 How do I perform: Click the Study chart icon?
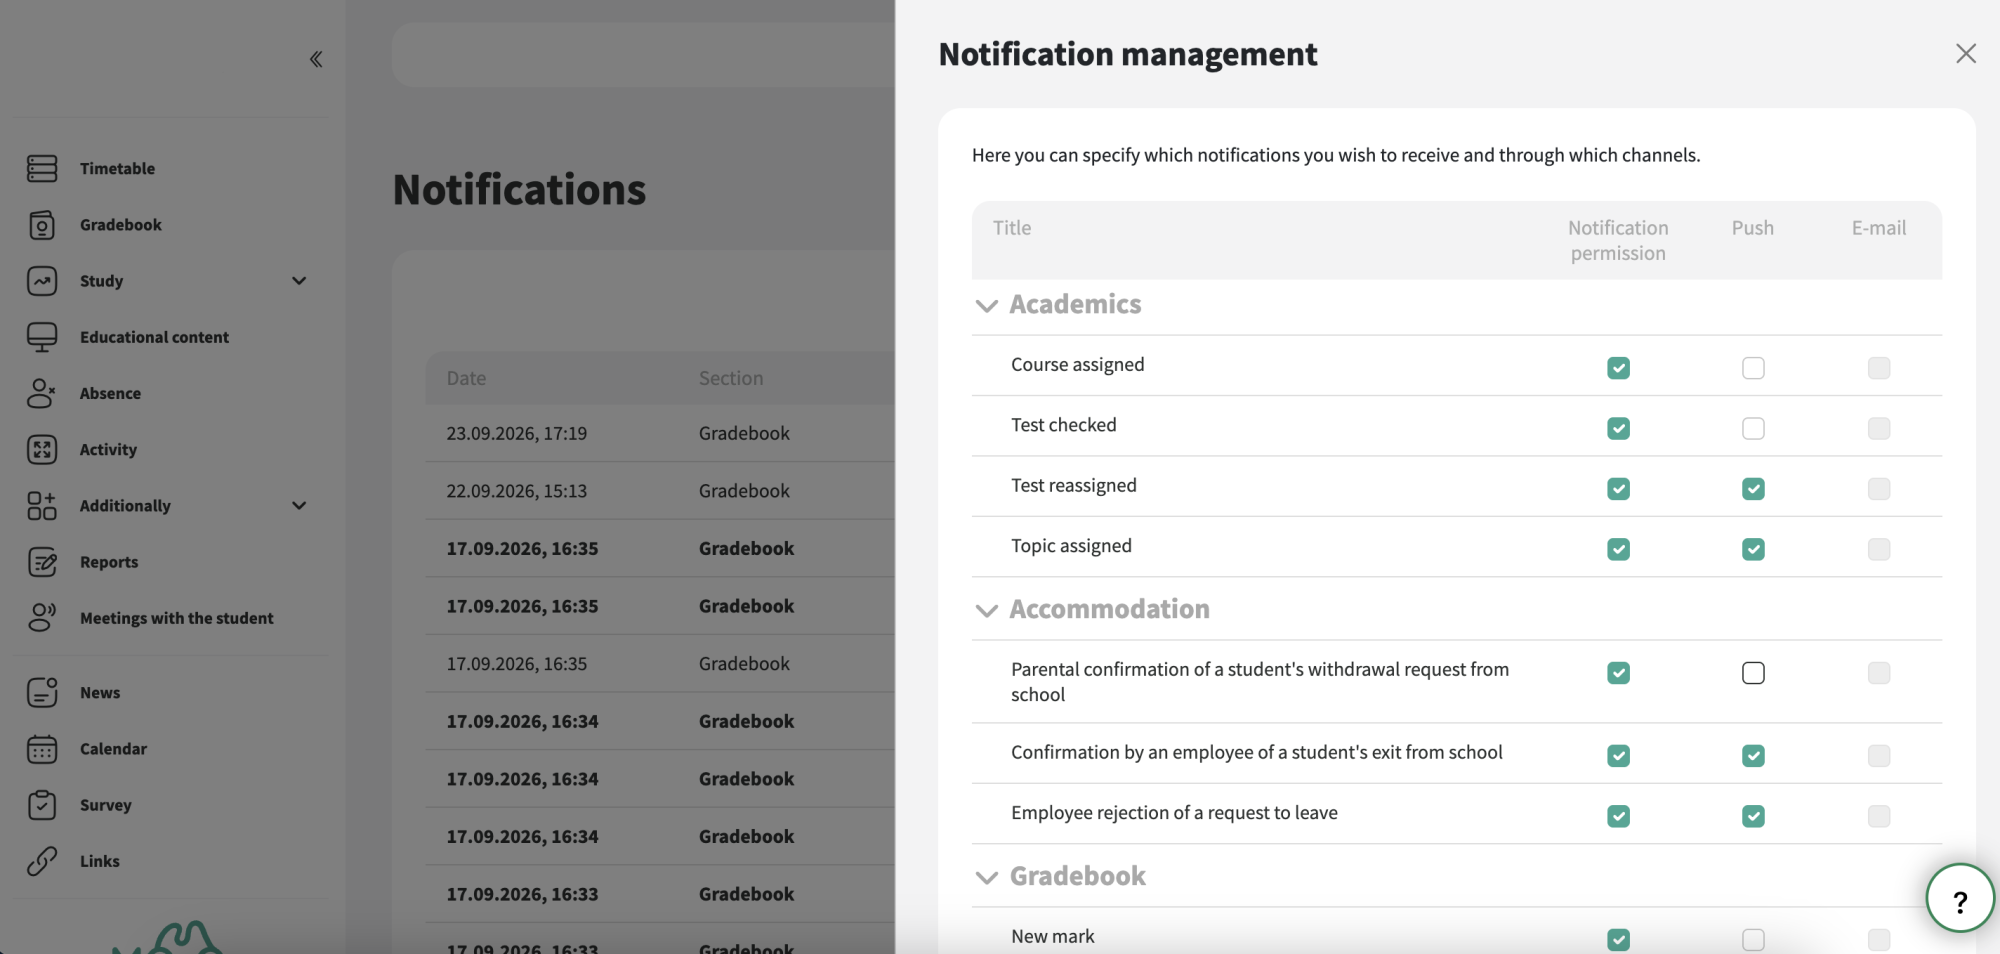point(42,281)
